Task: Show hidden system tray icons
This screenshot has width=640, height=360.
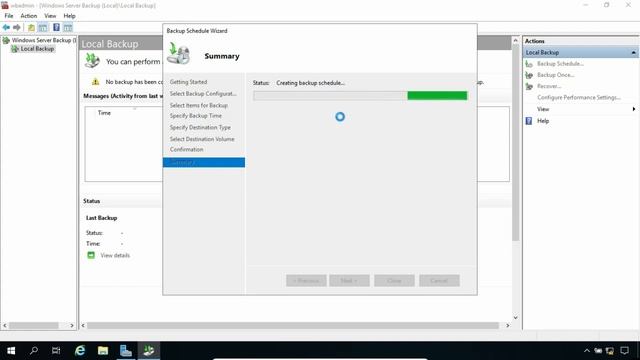Action: [x=587, y=351]
